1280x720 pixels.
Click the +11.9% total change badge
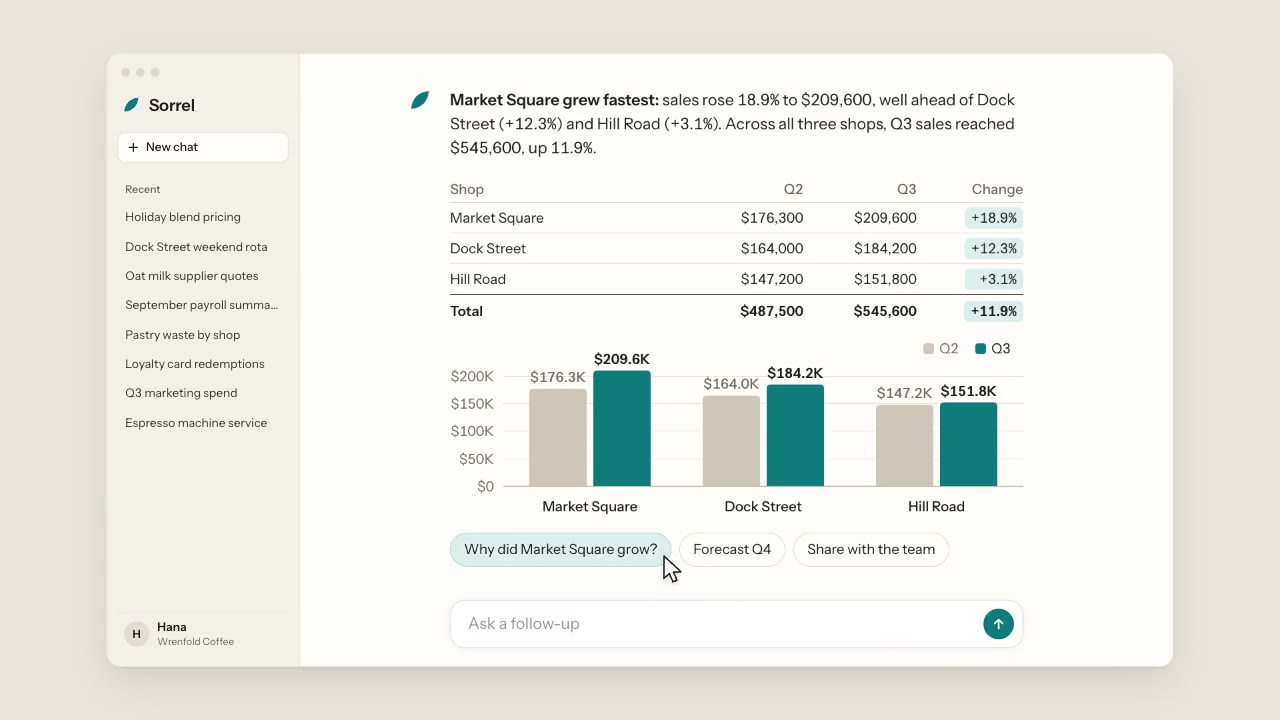point(994,311)
